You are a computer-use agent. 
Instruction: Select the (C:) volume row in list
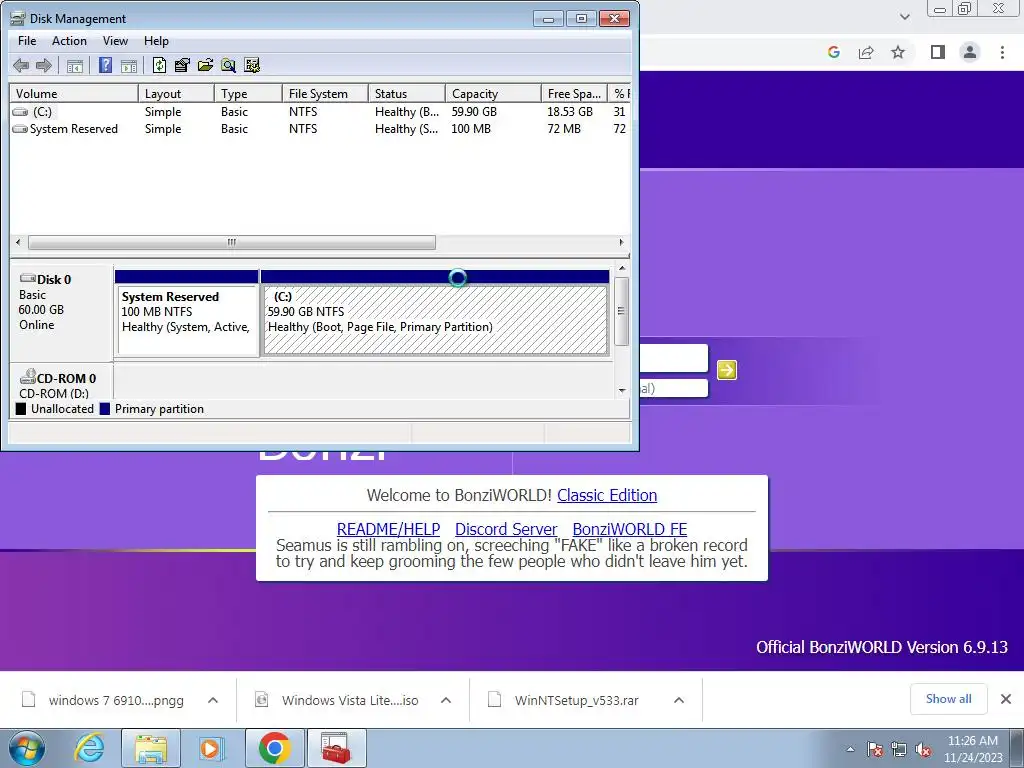320,112
